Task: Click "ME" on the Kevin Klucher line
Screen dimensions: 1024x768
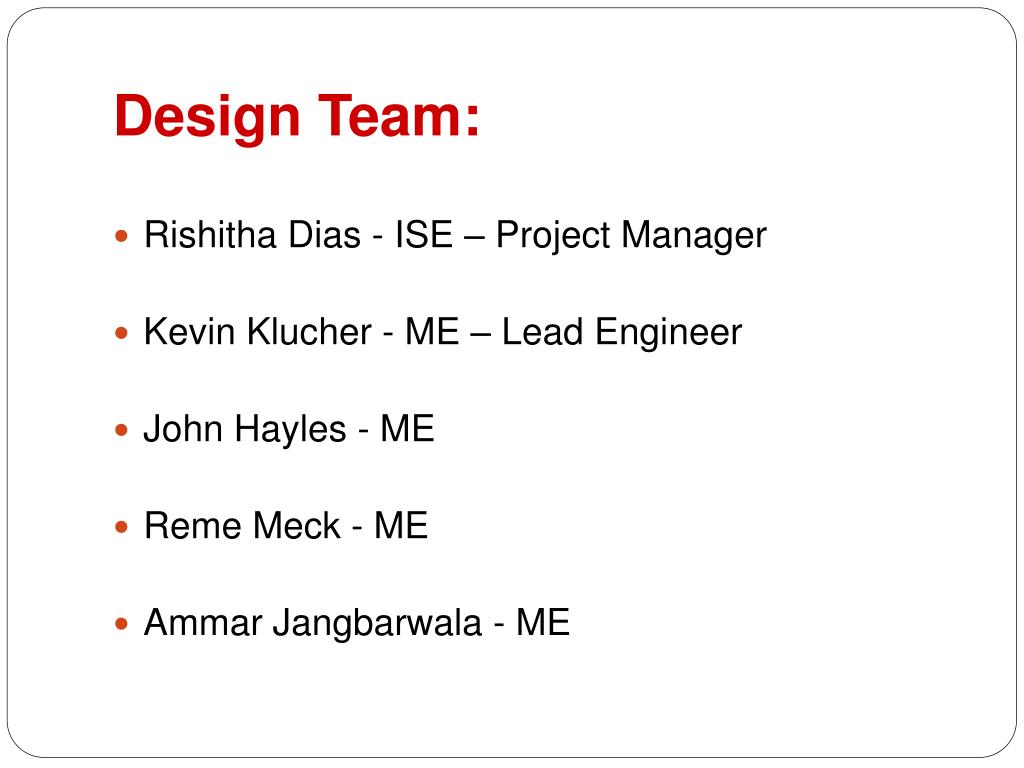Action: (x=432, y=331)
